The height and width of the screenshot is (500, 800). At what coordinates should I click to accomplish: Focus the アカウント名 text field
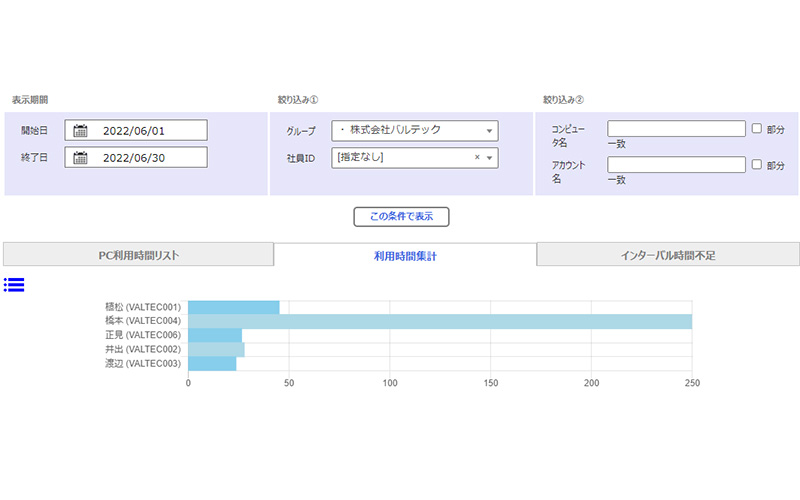coord(677,164)
